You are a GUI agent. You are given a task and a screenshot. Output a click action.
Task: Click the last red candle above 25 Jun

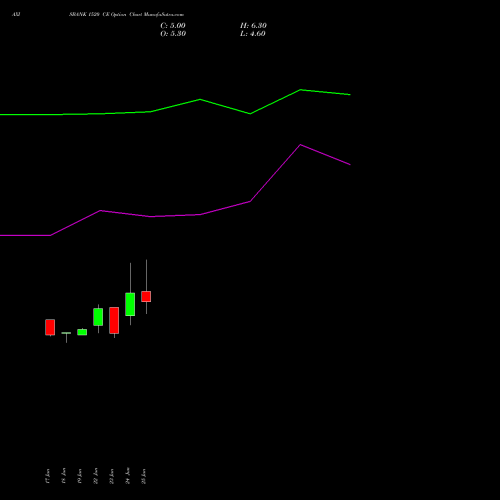[x=146, y=296]
